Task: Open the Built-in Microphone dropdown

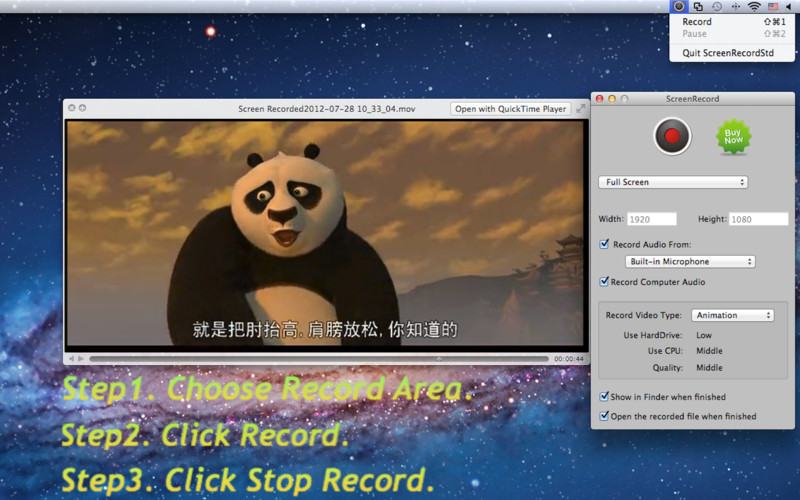Action: click(x=690, y=262)
